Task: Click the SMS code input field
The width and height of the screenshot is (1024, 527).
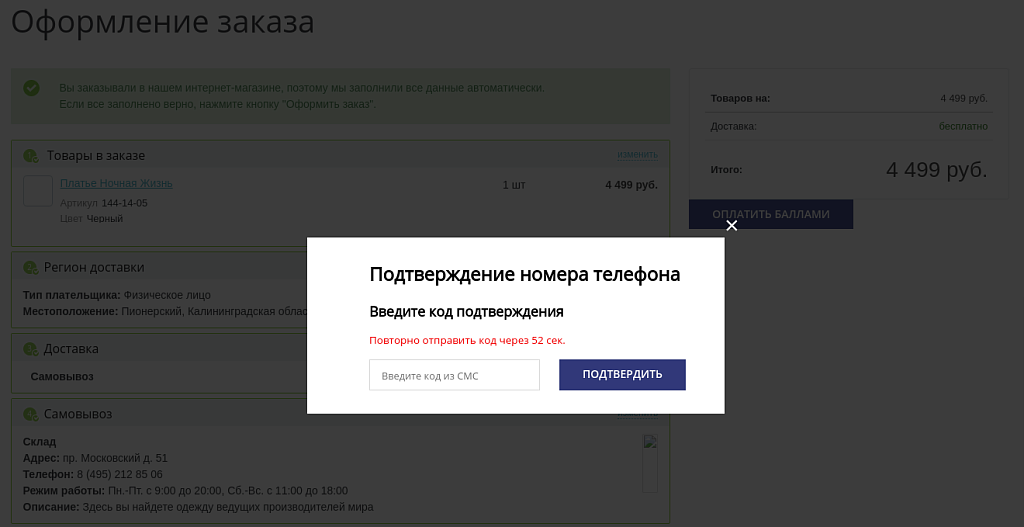Action: [x=454, y=375]
